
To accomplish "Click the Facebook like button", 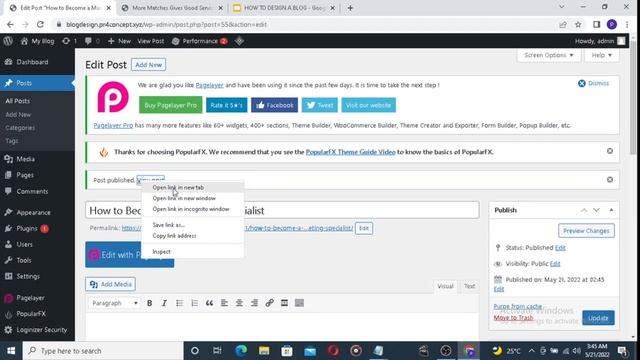I will point(274,105).
